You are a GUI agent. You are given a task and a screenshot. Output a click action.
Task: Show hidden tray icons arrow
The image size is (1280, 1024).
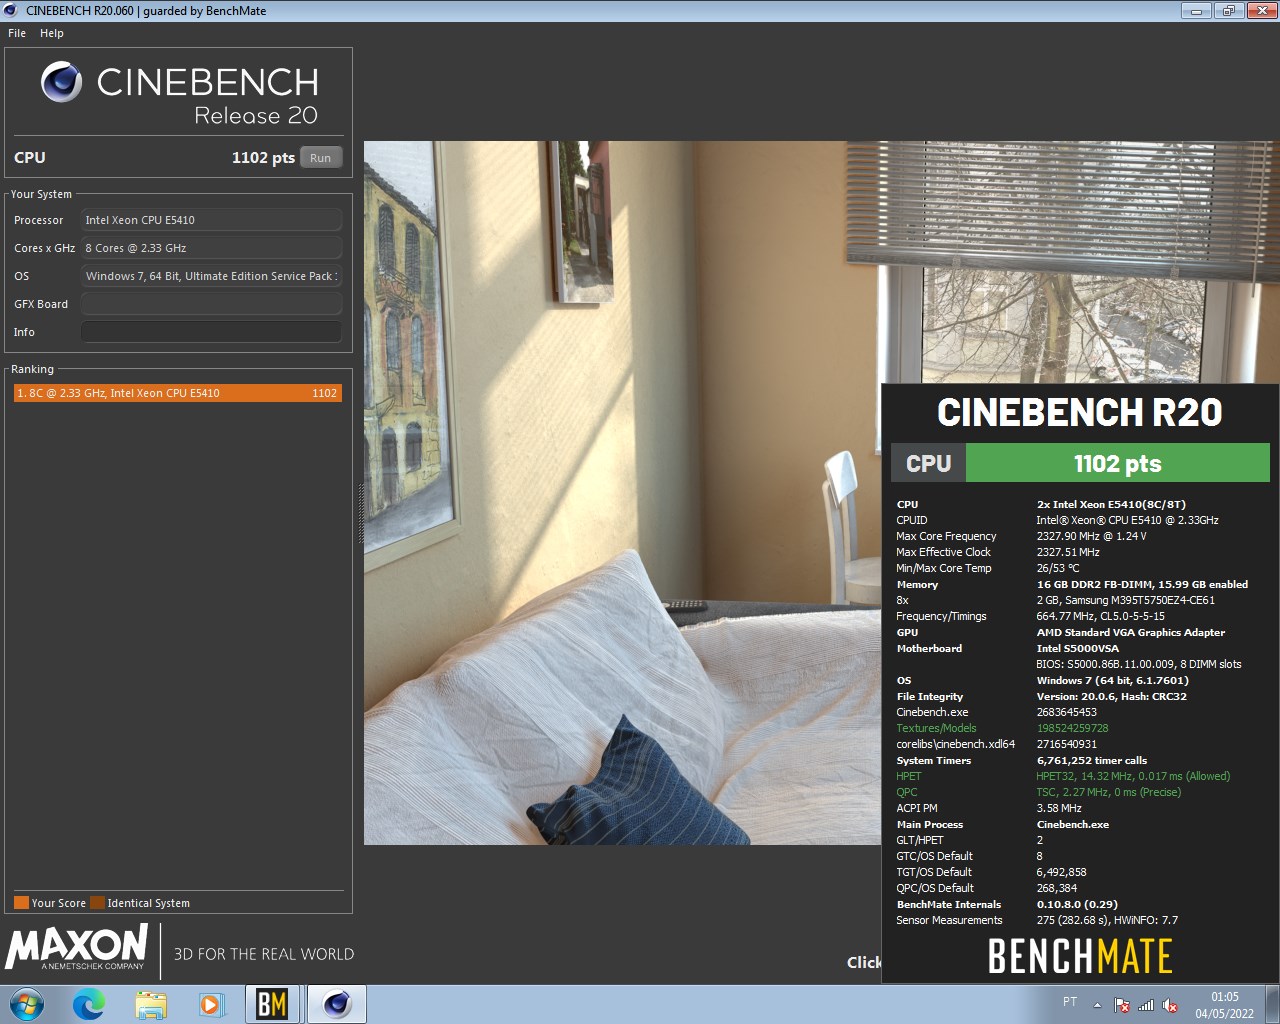pos(1097,1005)
